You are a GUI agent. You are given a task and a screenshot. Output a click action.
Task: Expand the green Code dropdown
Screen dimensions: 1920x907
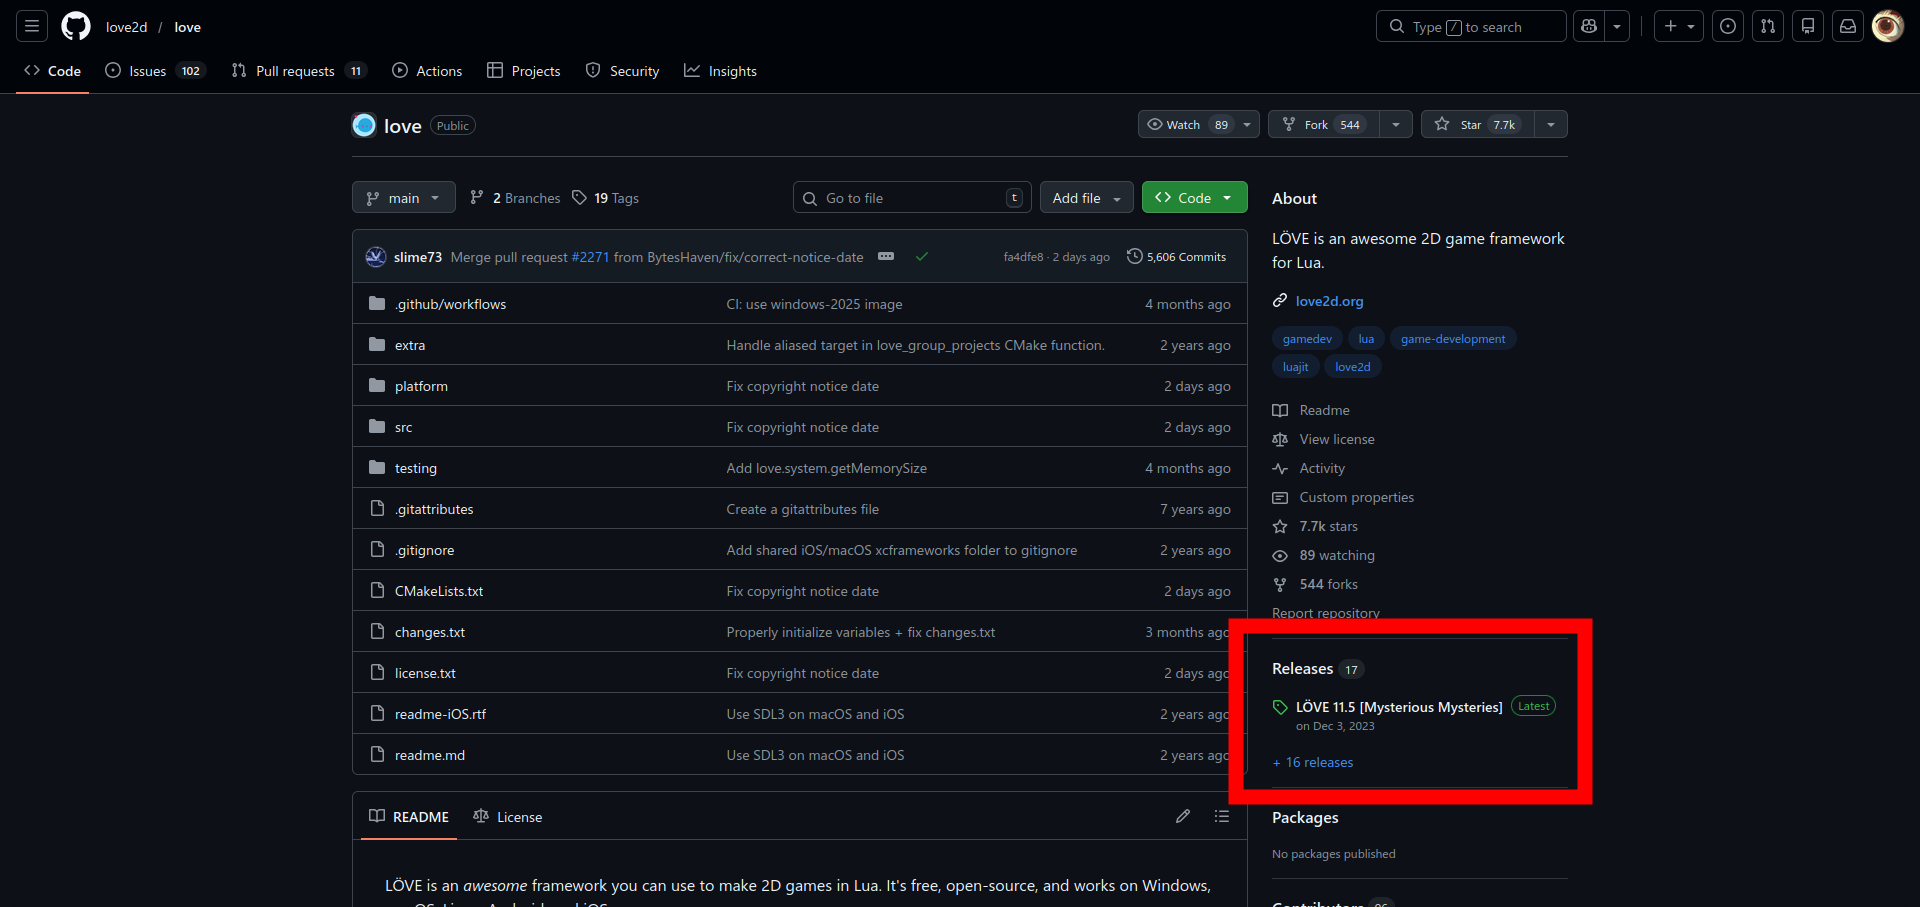point(1194,198)
